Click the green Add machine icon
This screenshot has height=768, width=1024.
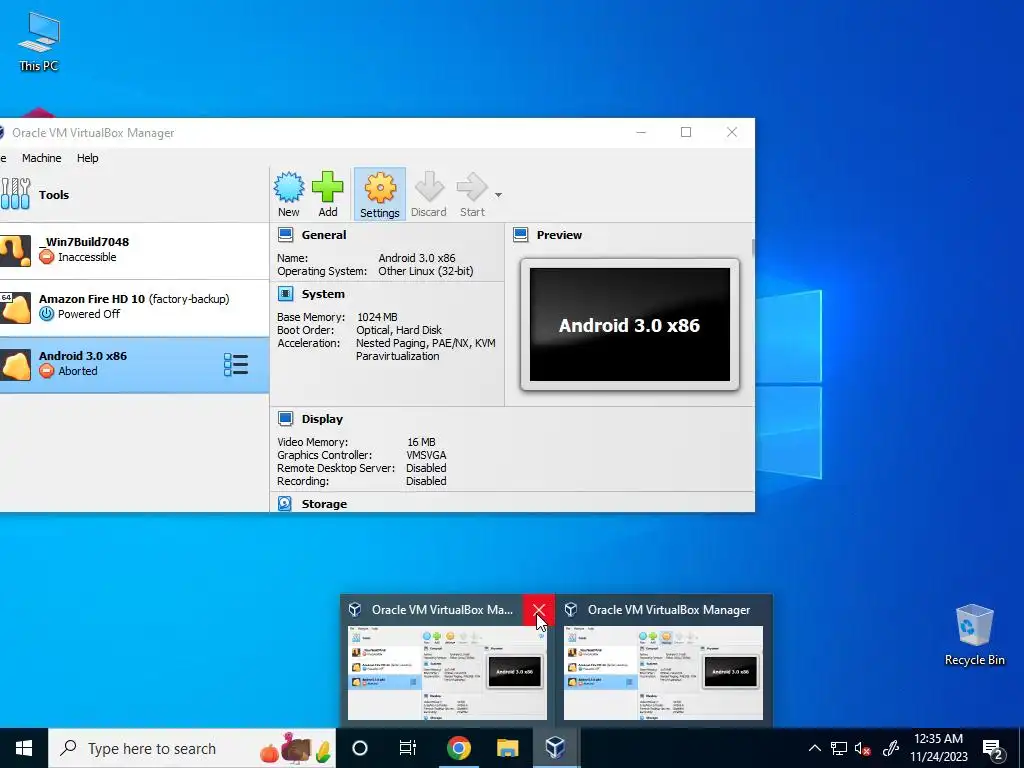327,187
